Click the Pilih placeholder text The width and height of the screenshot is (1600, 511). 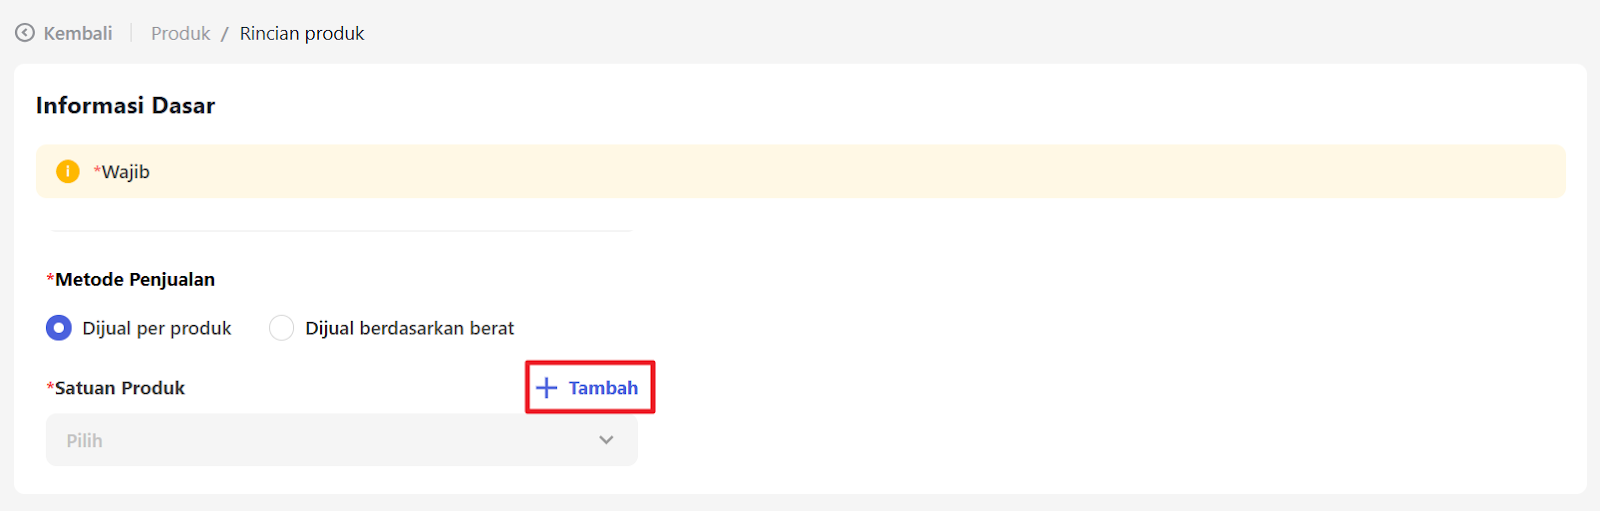click(x=85, y=441)
